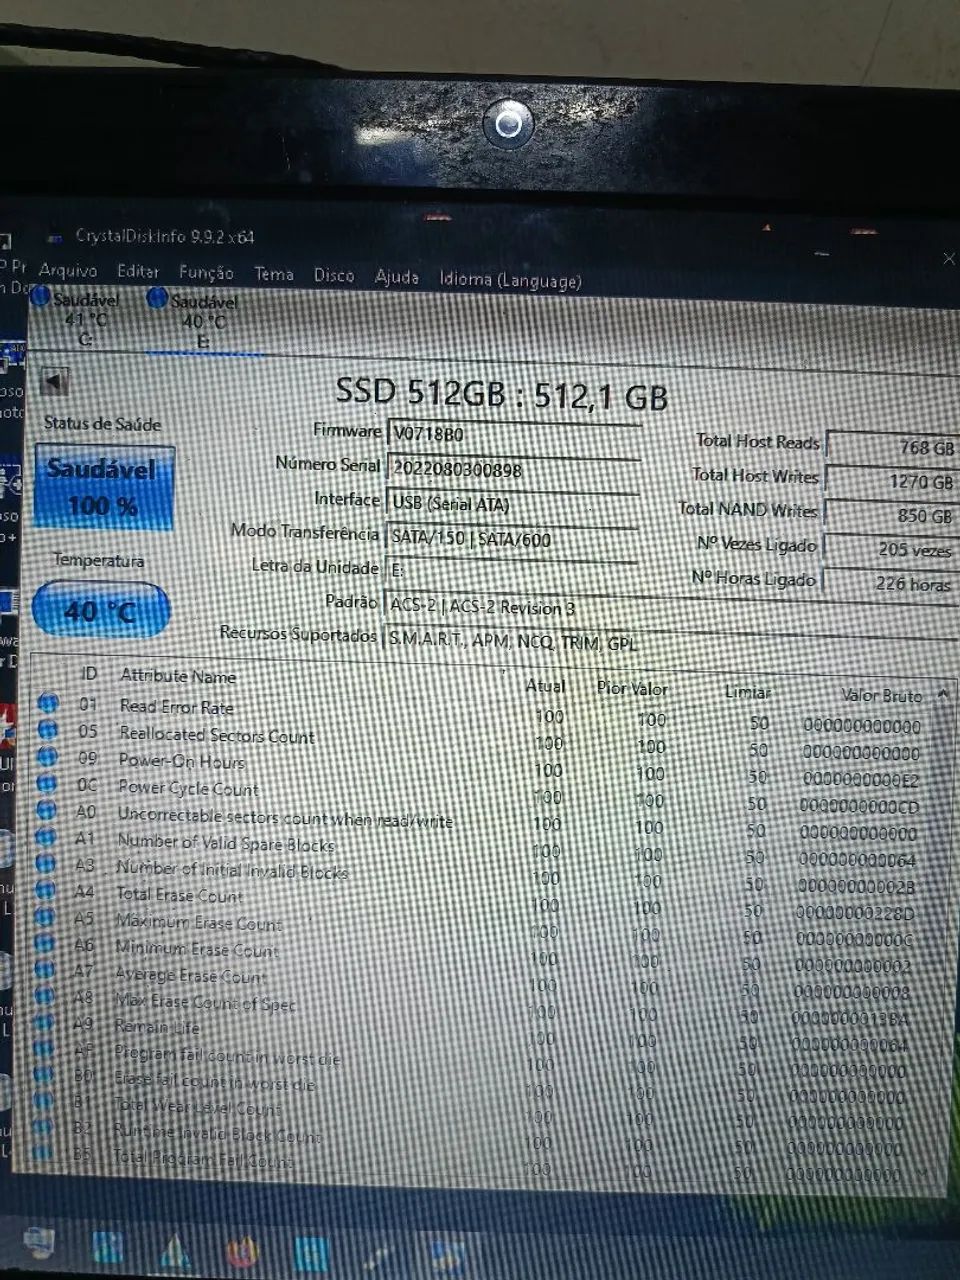960x1280 pixels.
Task: Click the raw value 0000000000CD of Power Cycle Count
Action: tap(859, 806)
